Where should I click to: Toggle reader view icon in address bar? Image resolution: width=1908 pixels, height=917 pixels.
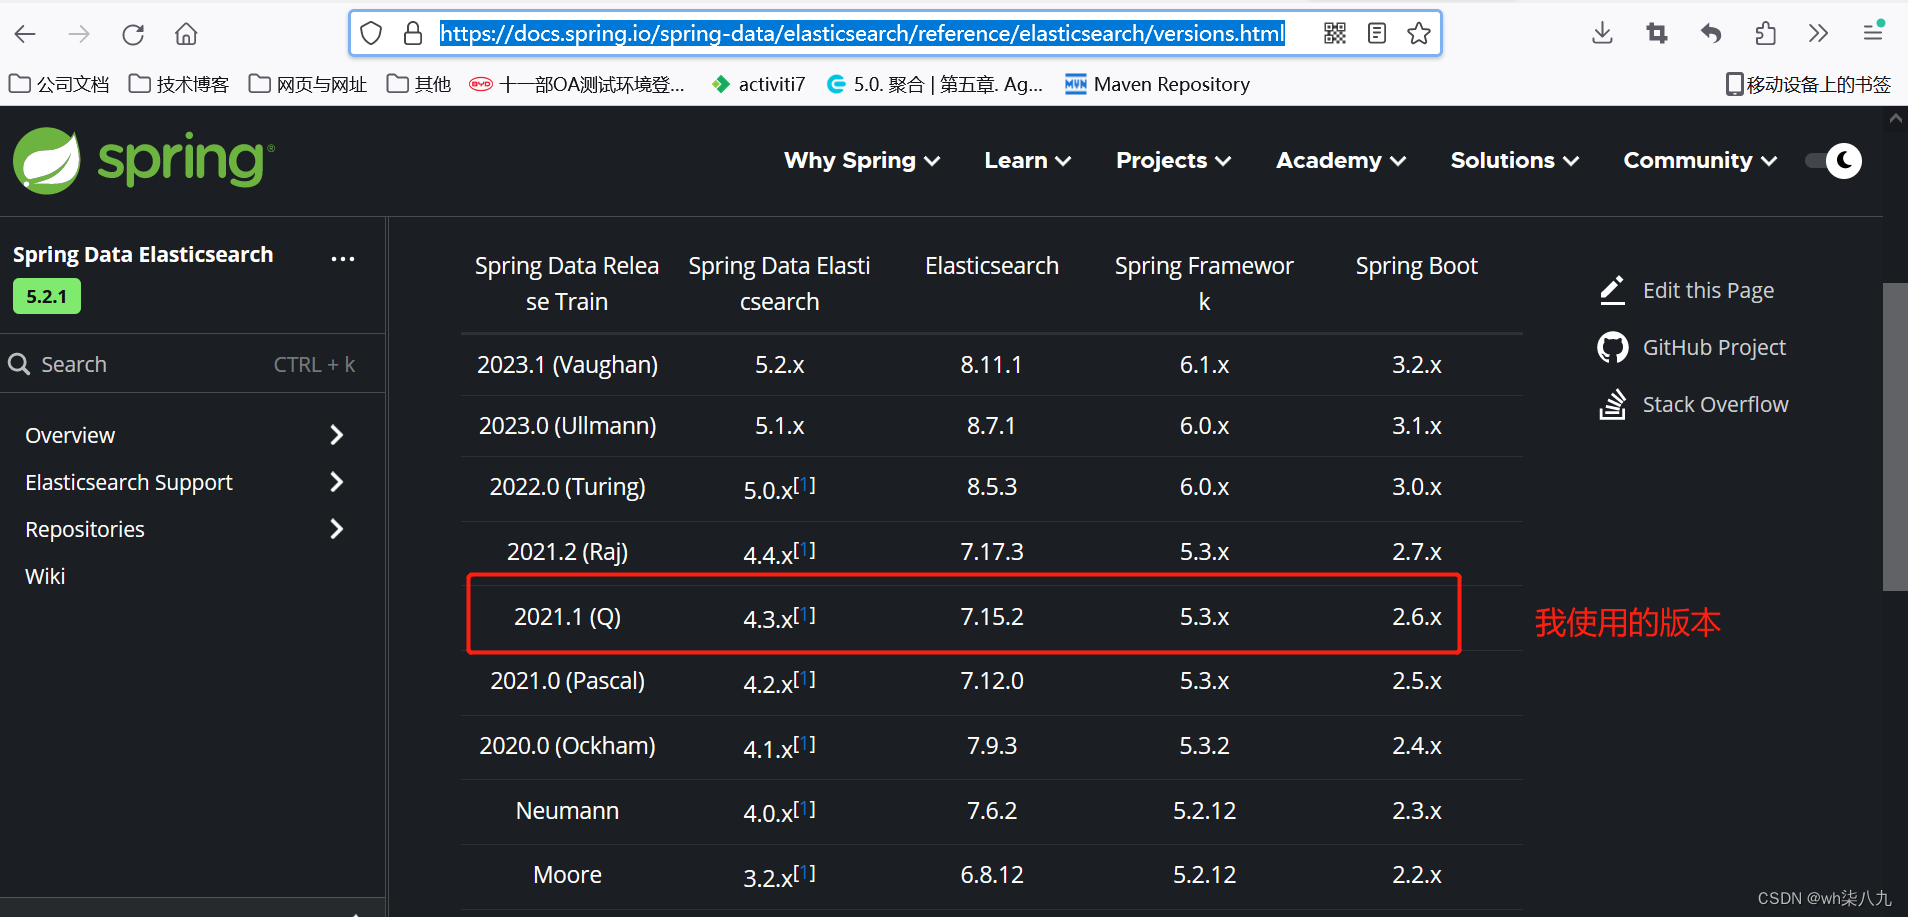[1377, 33]
